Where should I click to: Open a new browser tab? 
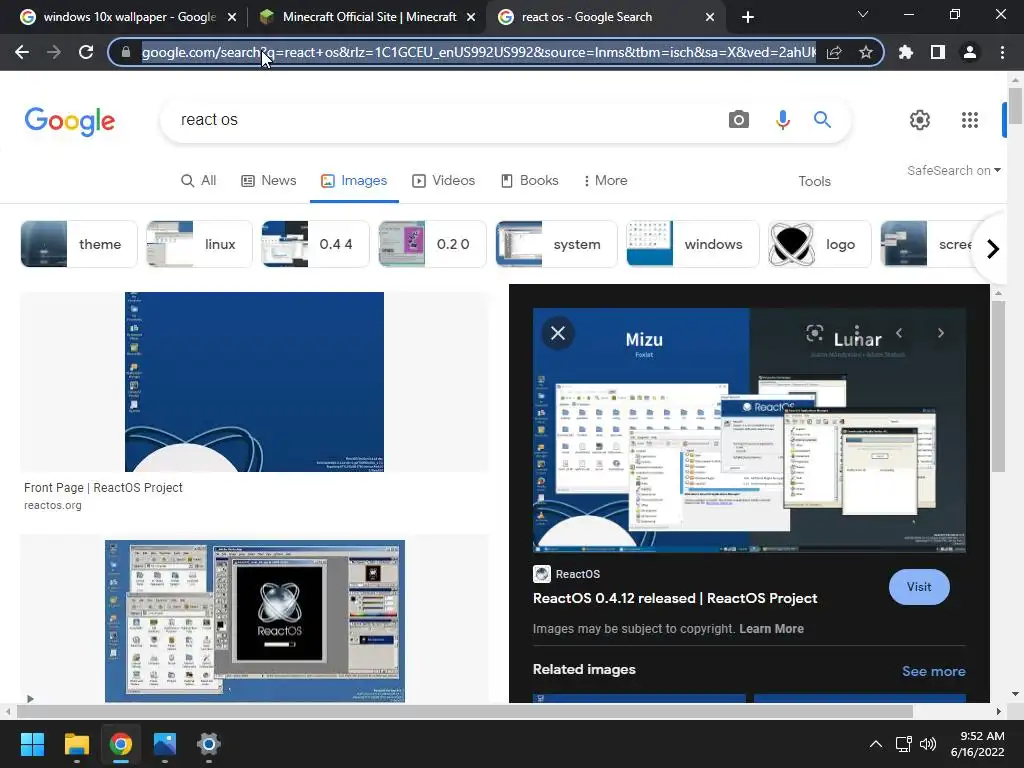pyautogui.click(x=748, y=17)
